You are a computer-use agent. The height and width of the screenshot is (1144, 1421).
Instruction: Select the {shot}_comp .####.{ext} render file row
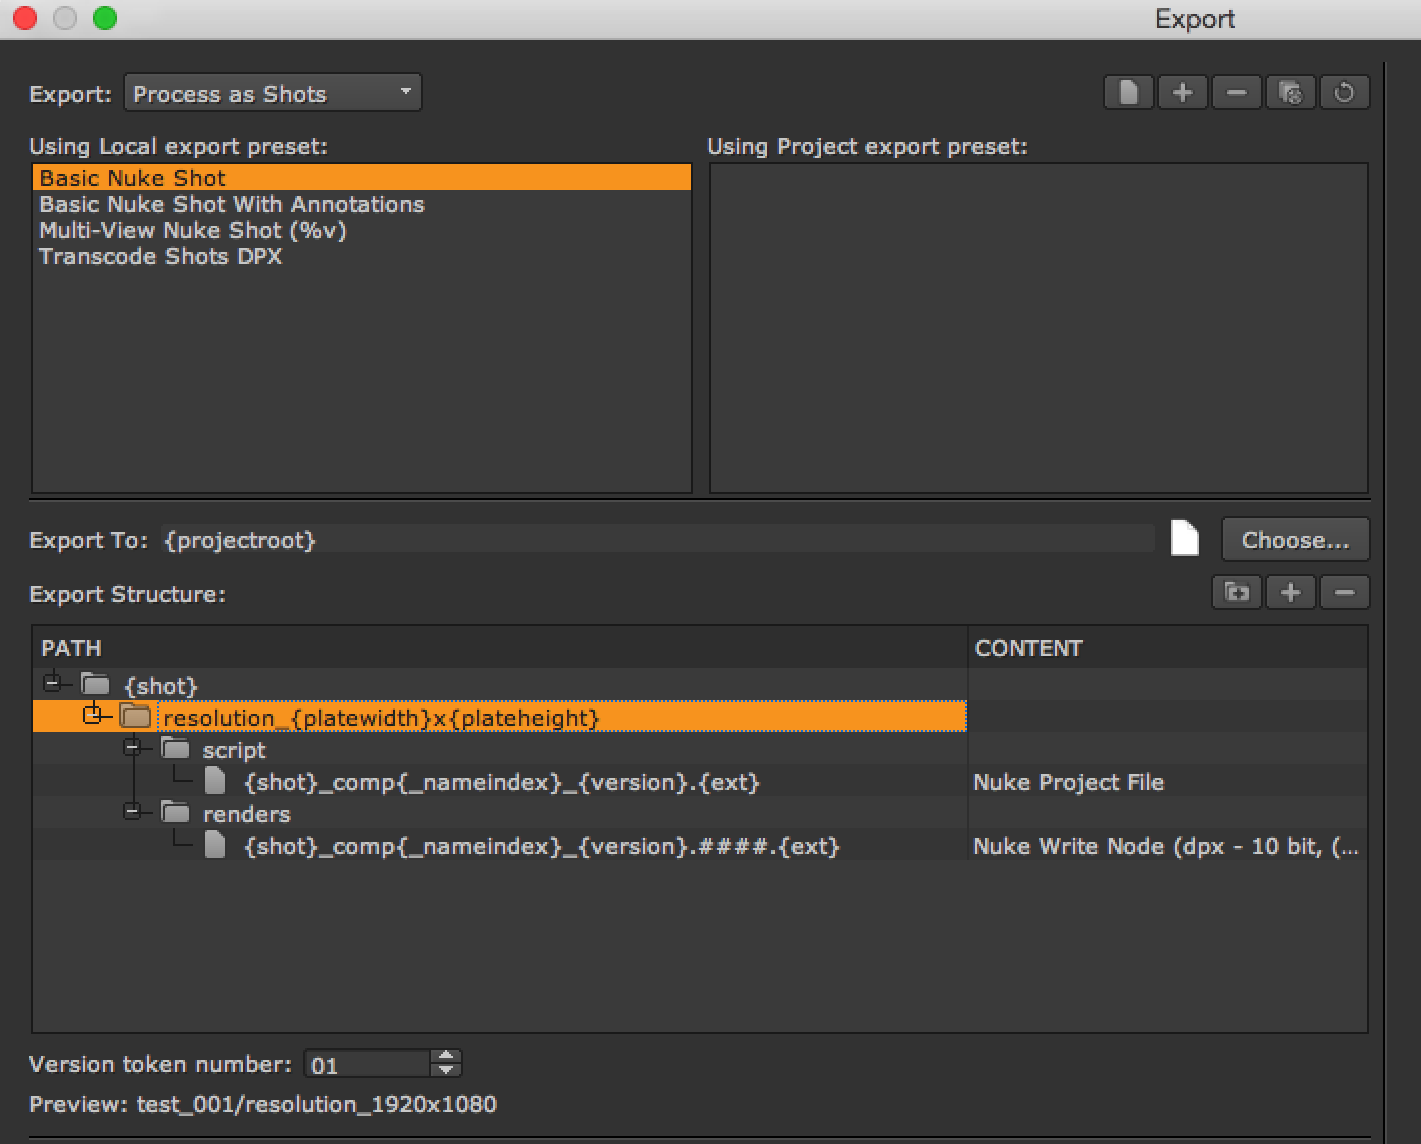pyautogui.click(x=500, y=846)
